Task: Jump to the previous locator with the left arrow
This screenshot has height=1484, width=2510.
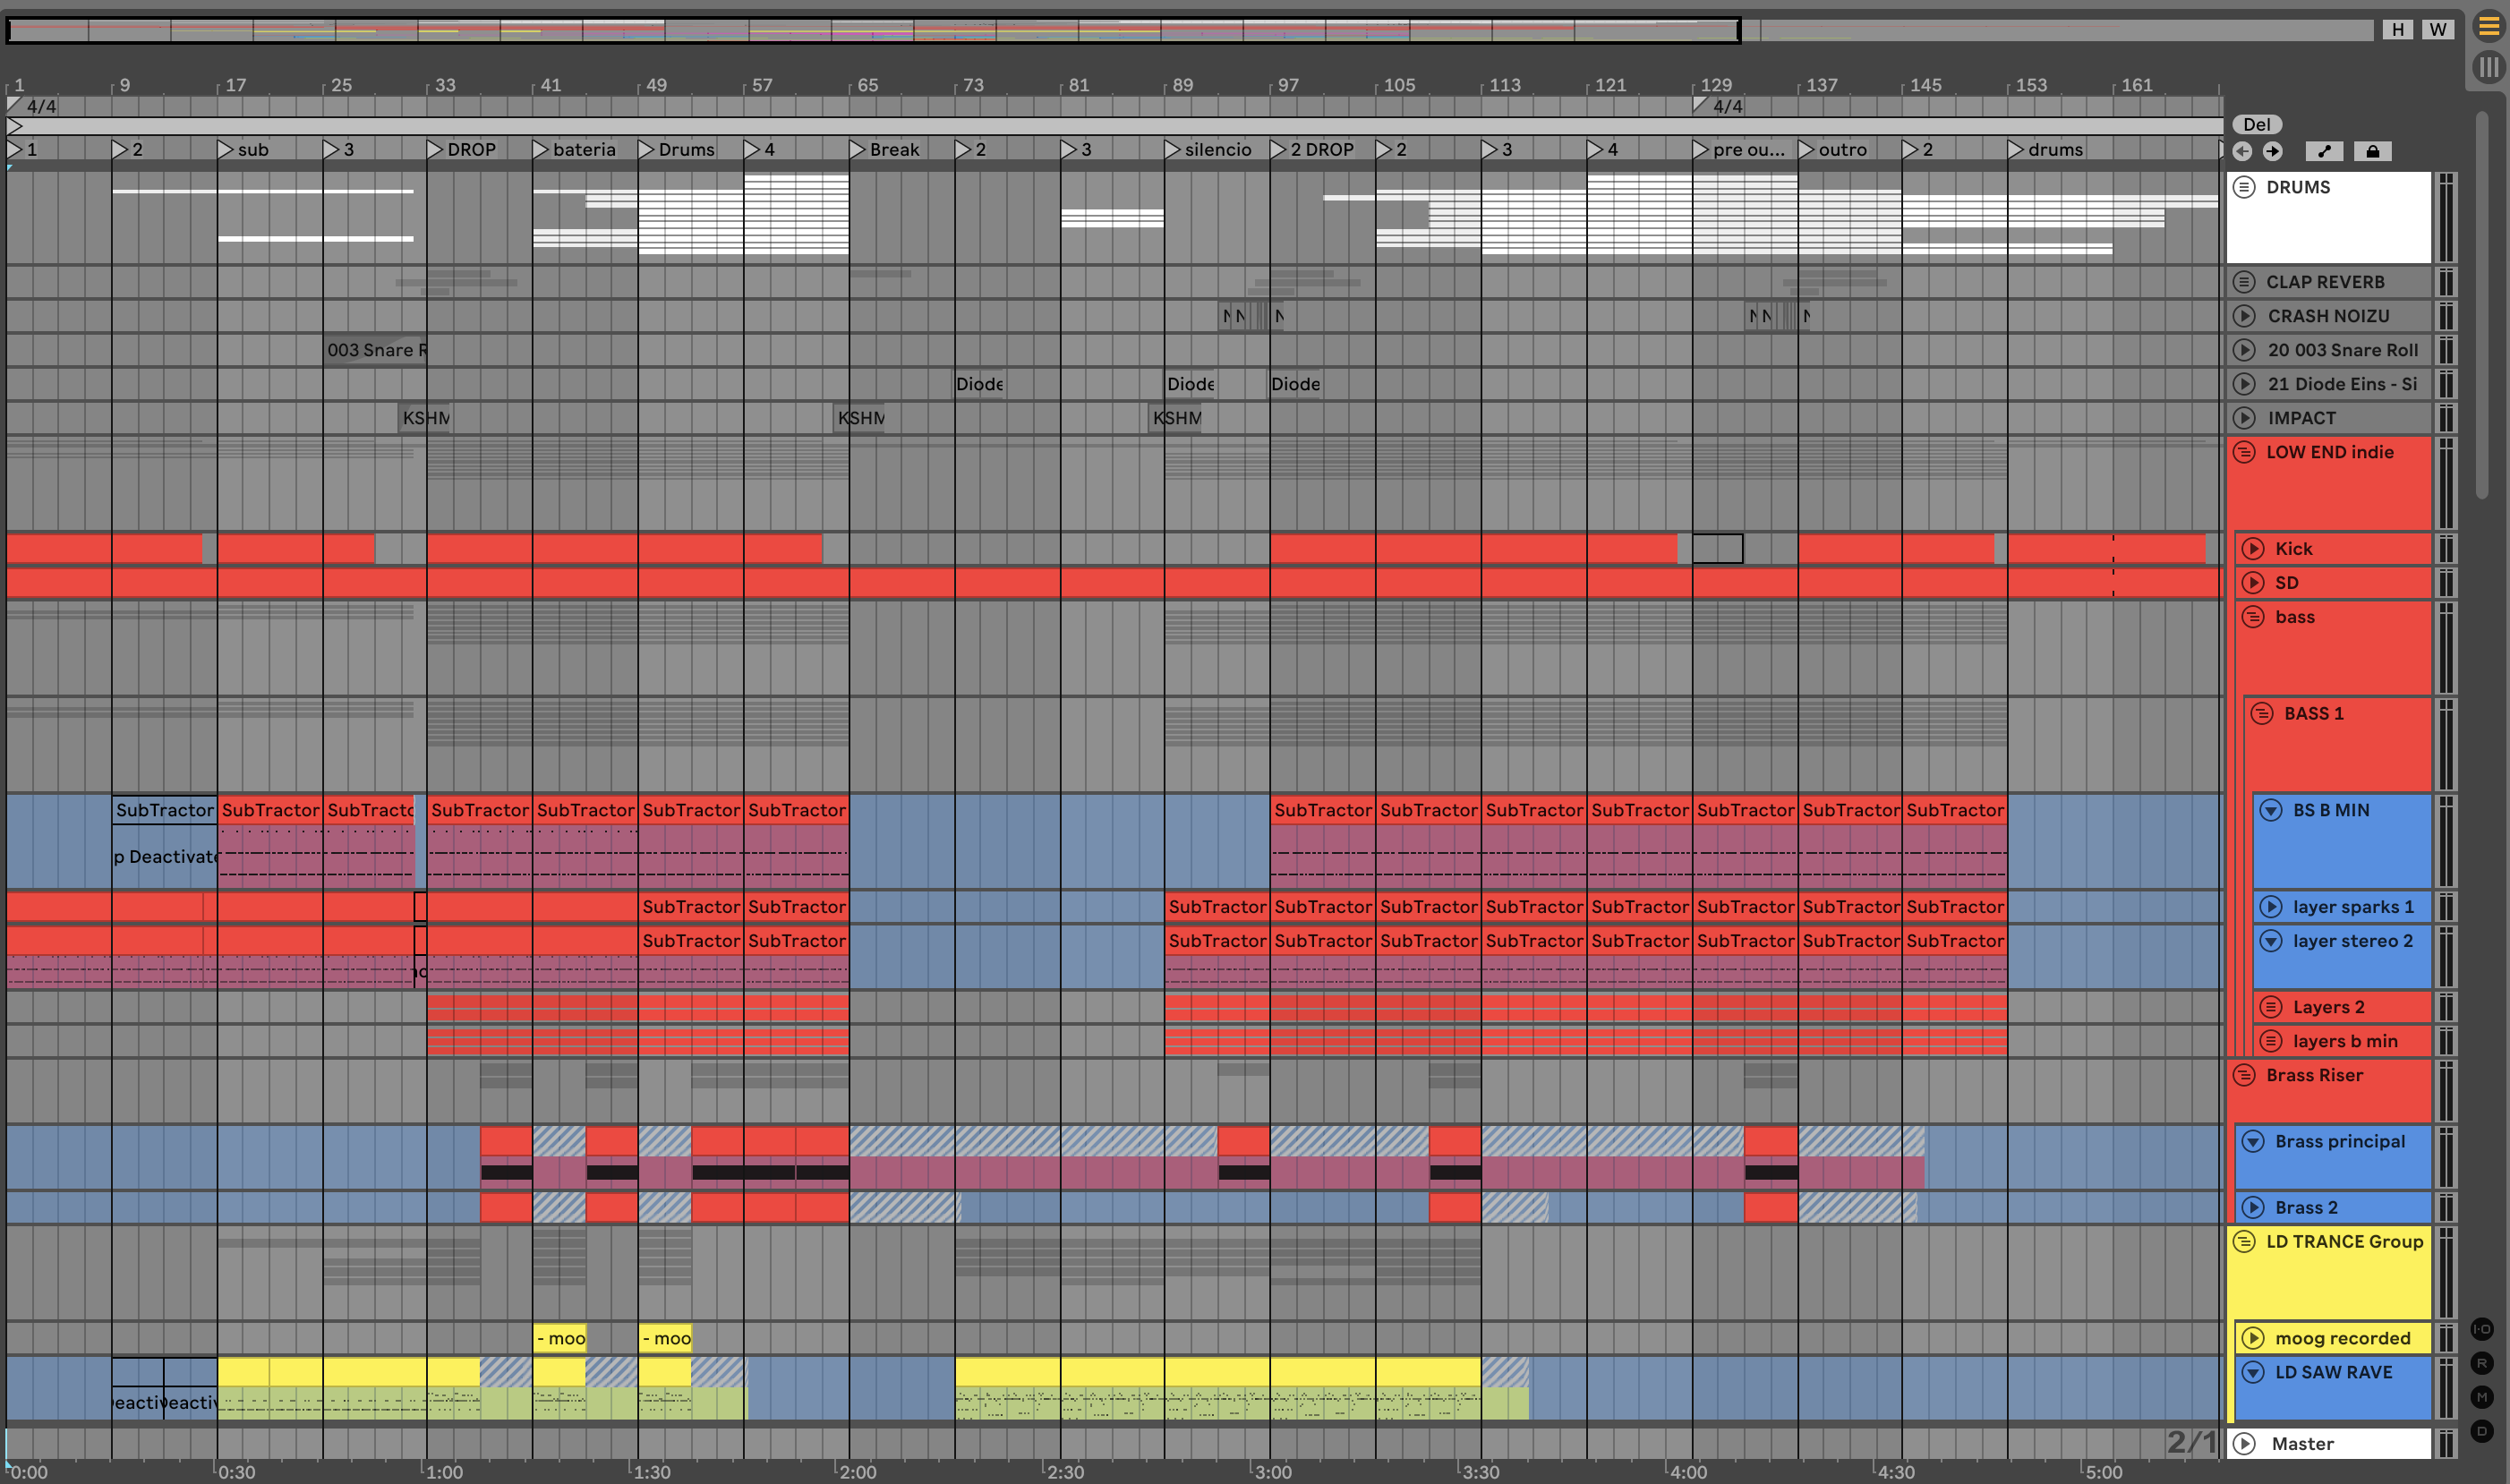Action: [x=2242, y=152]
